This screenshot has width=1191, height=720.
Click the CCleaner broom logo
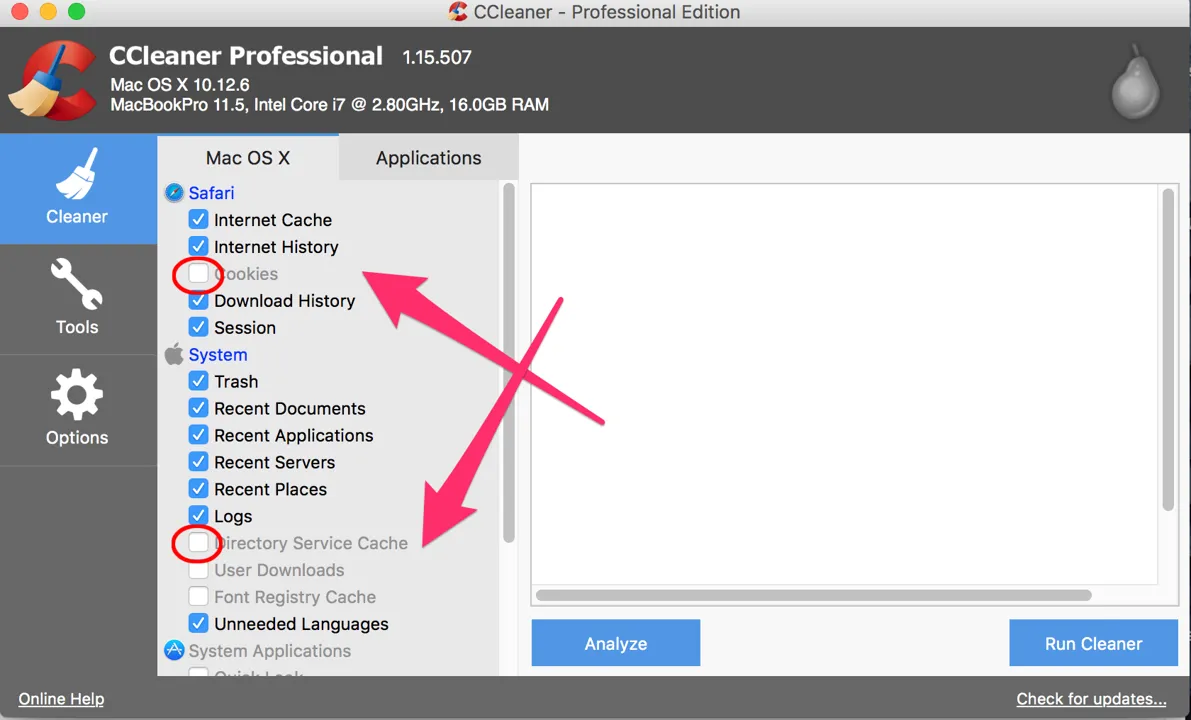(52, 81)
